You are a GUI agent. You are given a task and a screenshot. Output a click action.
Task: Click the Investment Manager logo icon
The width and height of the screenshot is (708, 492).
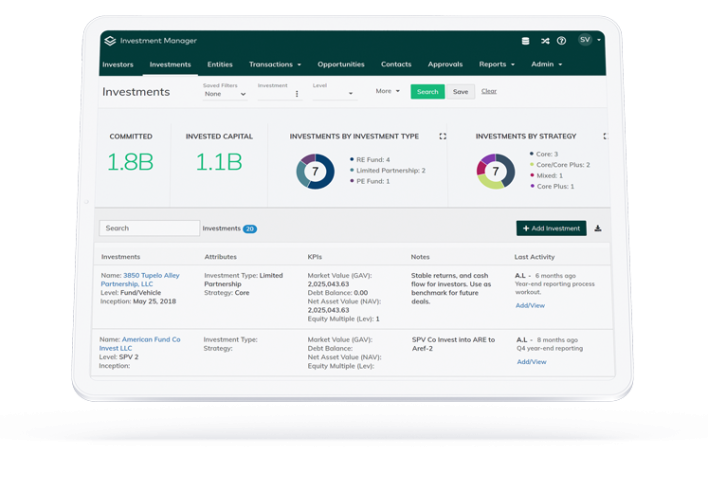coord(110,41)
